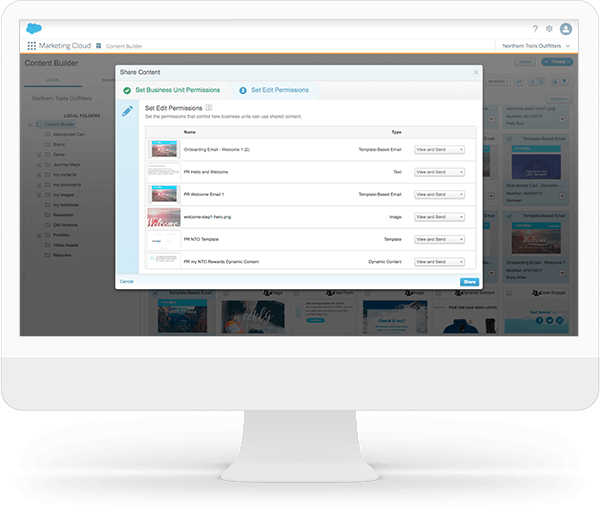Click the pencil edit icon in dialog
The width and height of the screenshot is (600, 510).
coord(127,111)
